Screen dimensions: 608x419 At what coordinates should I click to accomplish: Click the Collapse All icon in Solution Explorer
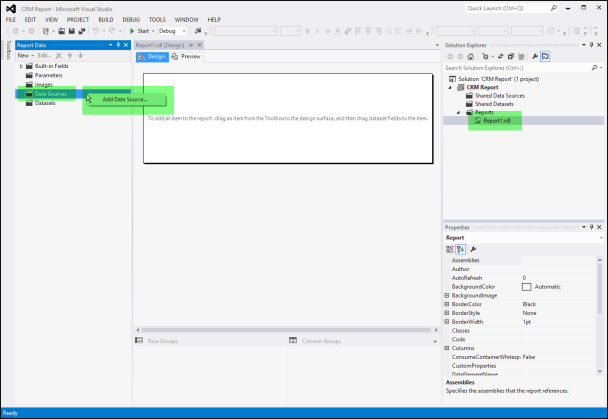(x=509, y=57)
